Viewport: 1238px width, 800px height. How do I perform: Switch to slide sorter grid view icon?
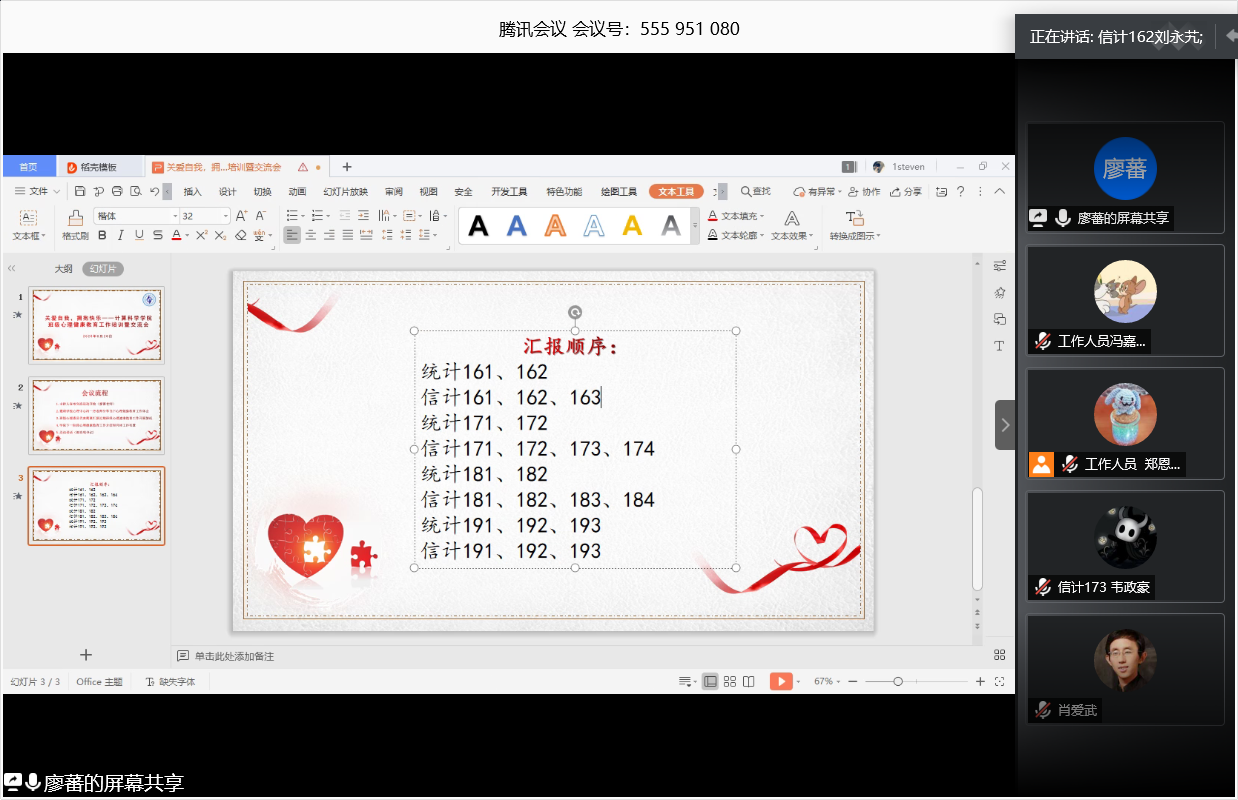coord(730,681)
